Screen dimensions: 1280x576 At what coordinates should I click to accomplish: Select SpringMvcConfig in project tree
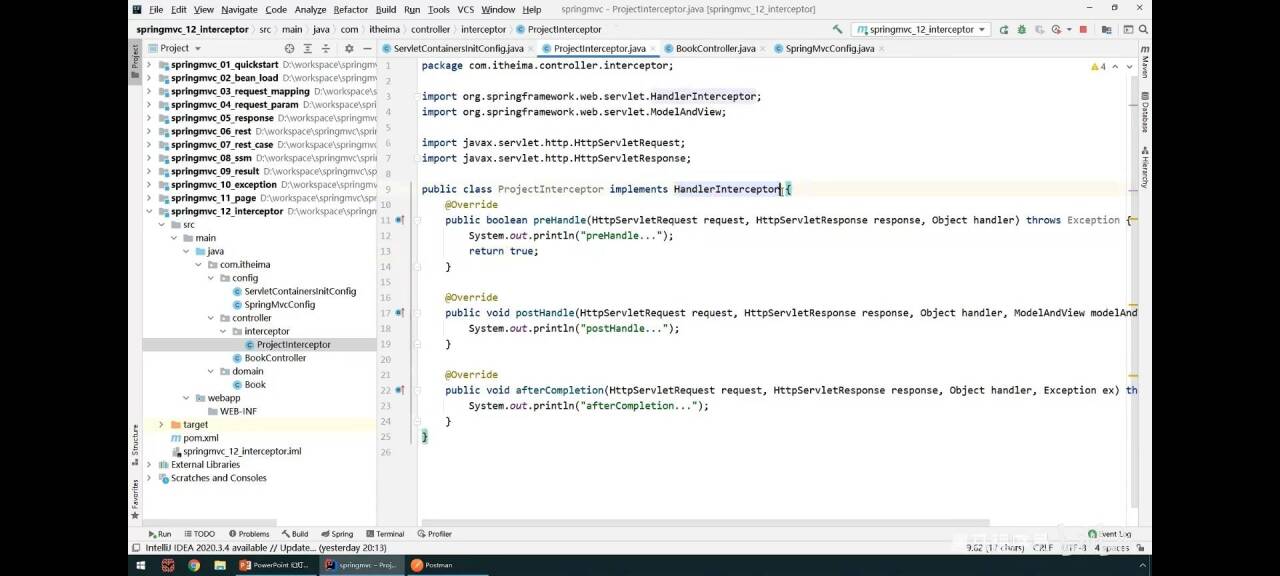pyautogui.click(x=279, y=304)
